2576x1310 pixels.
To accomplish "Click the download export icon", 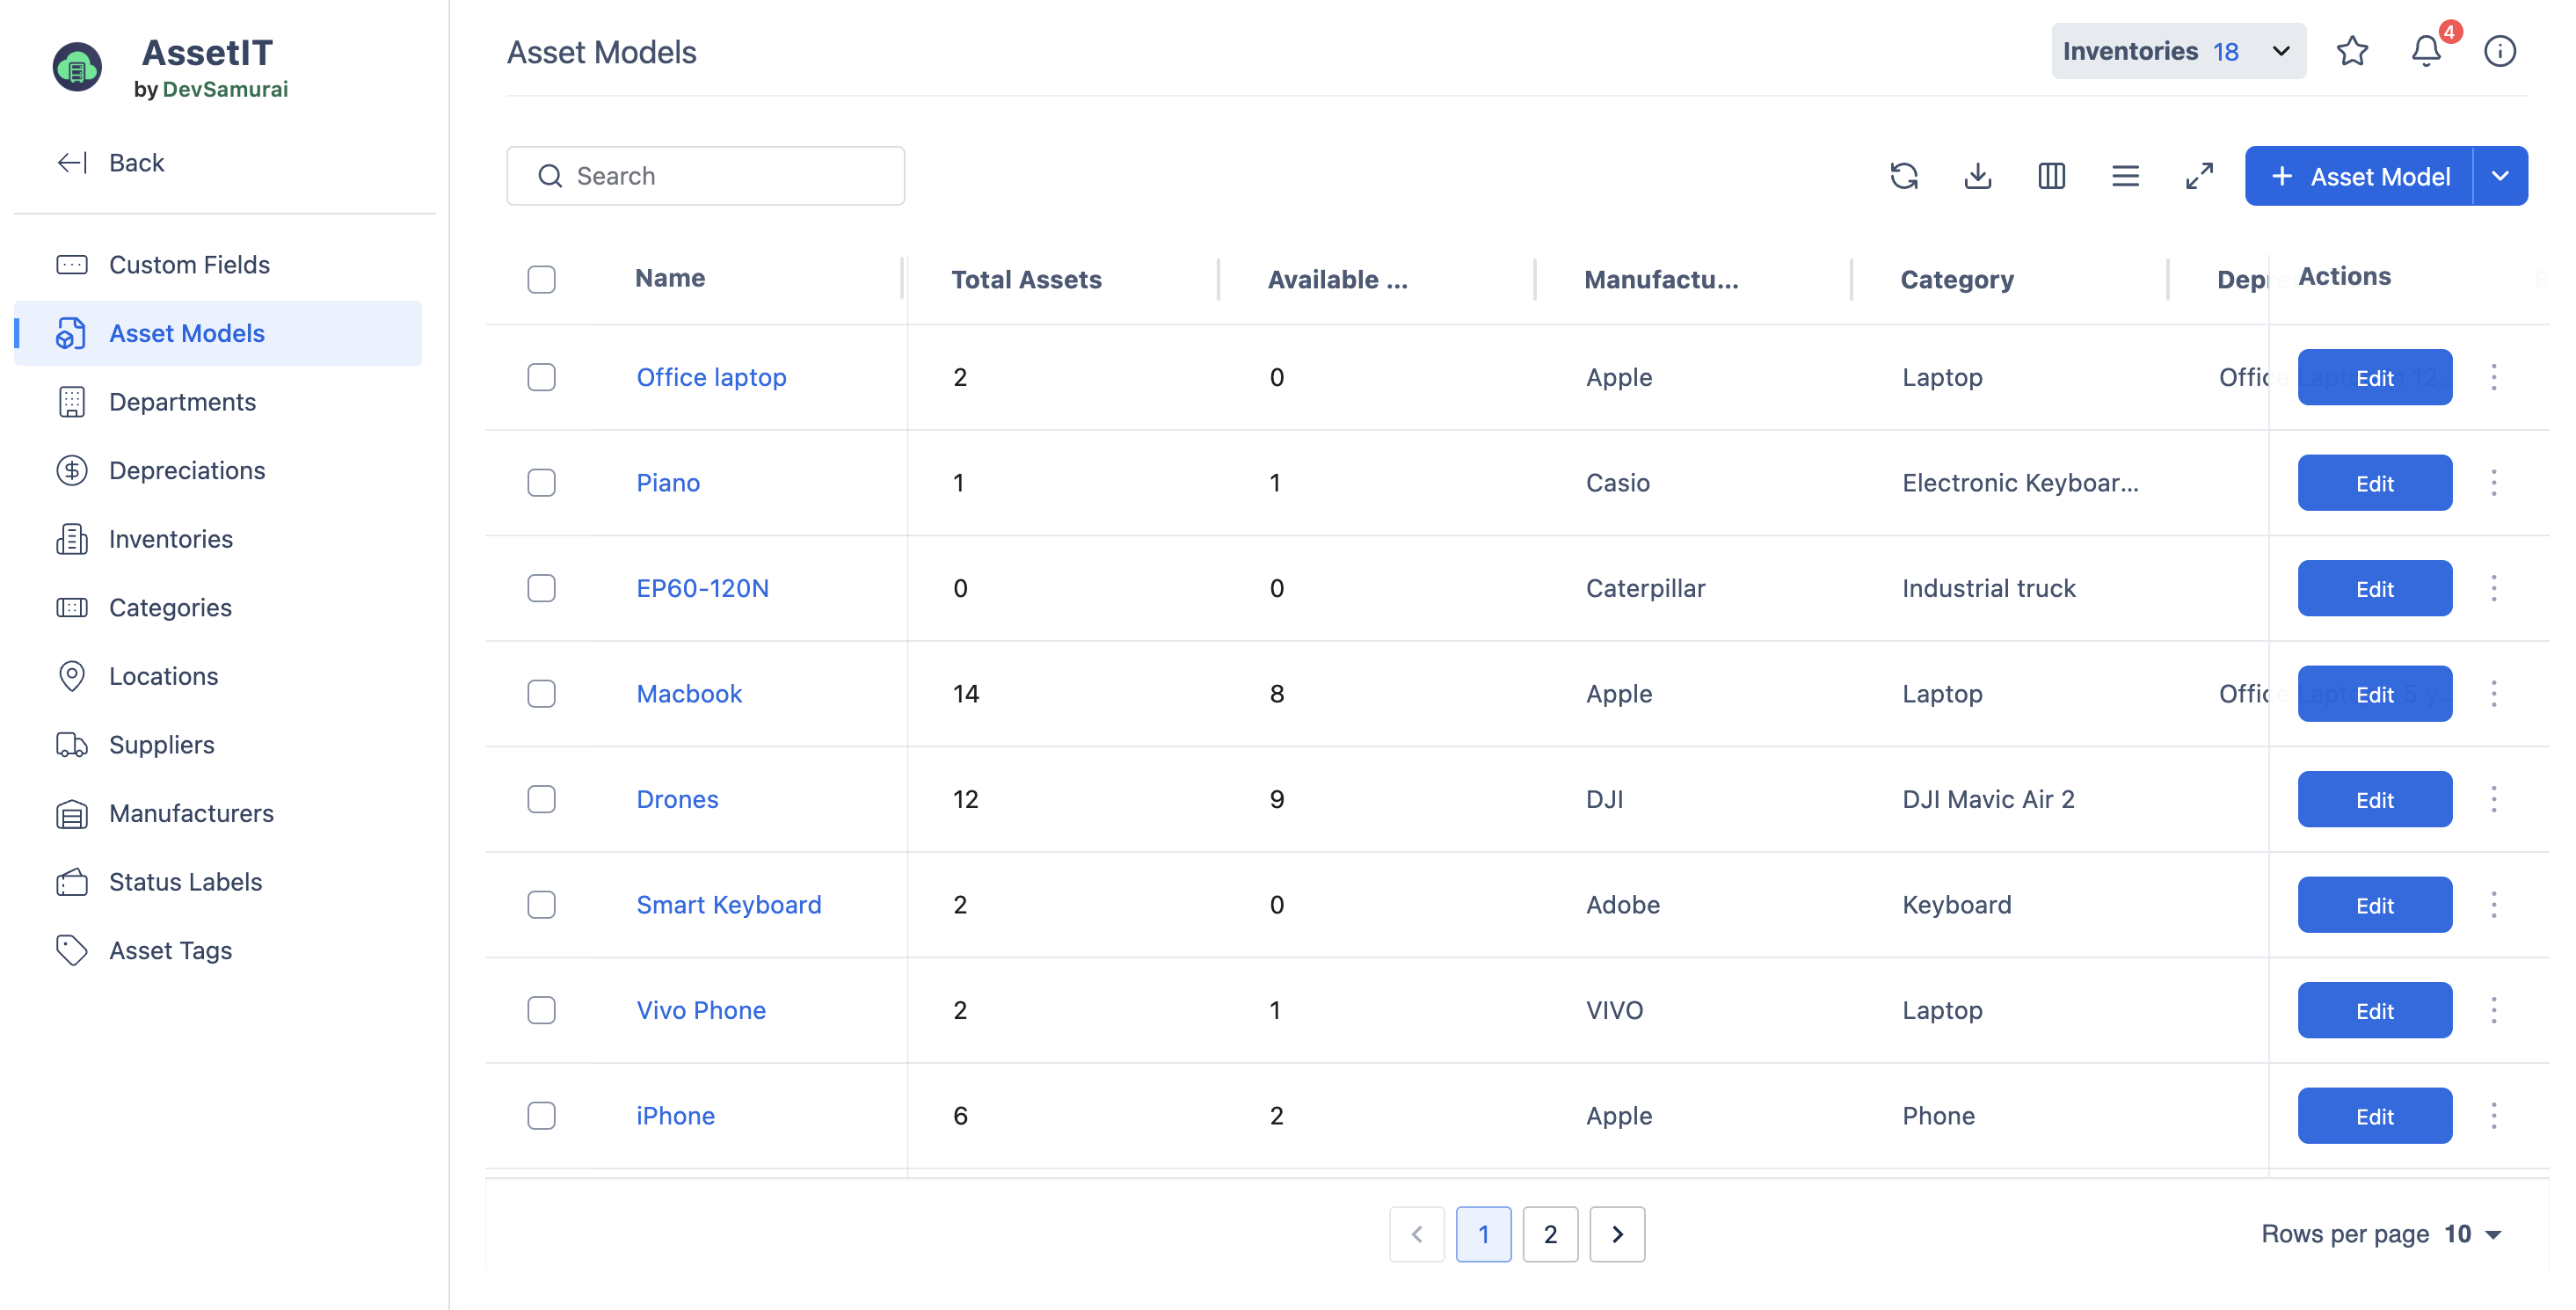I will (x=1977, y=176).
